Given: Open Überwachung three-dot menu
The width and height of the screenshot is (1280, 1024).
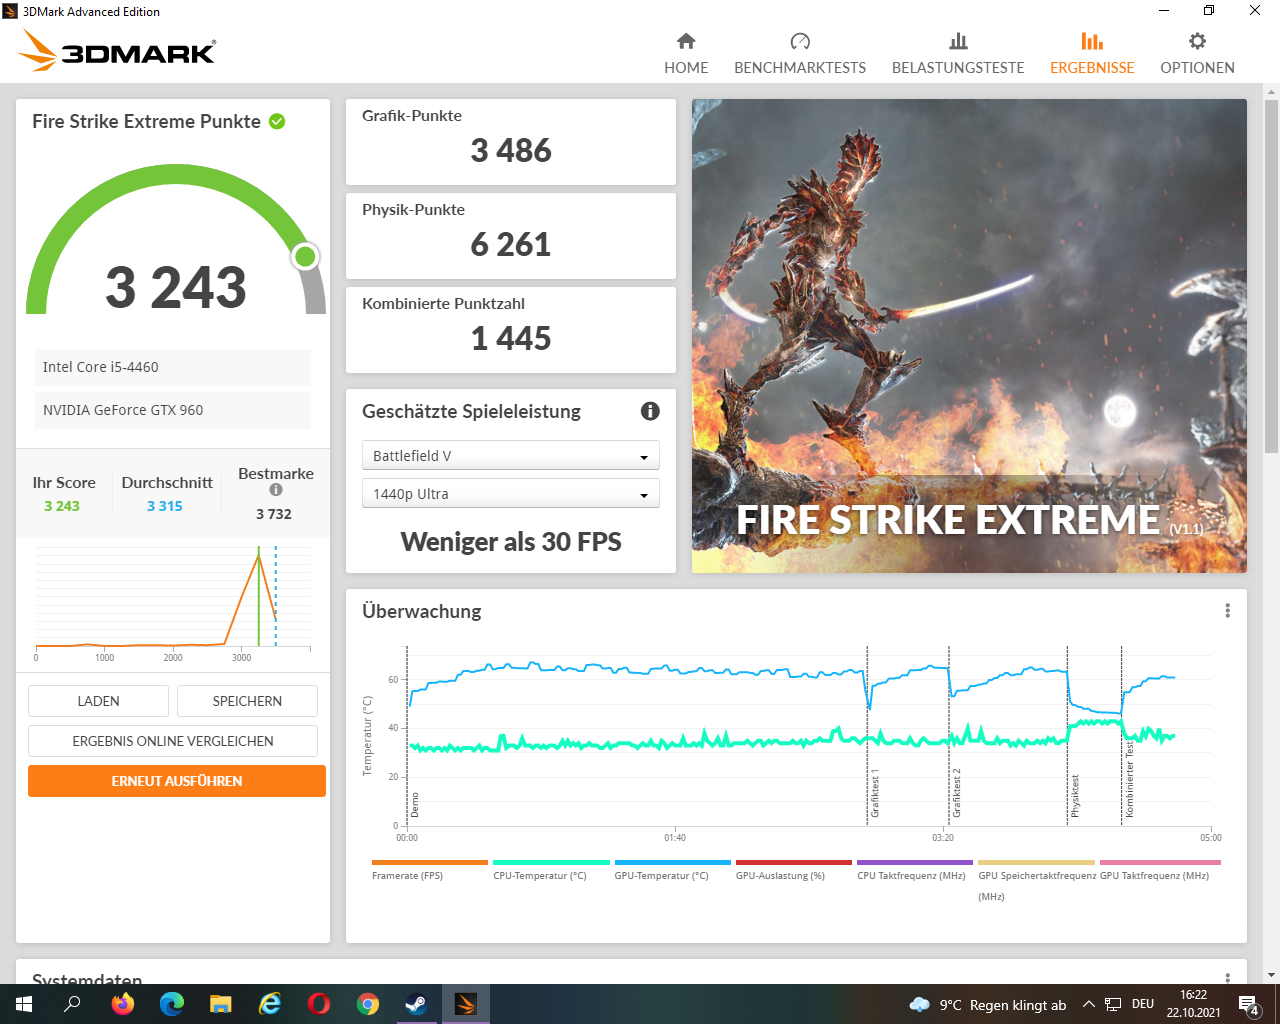Looking at the screenshot, I should (1228, 611).
